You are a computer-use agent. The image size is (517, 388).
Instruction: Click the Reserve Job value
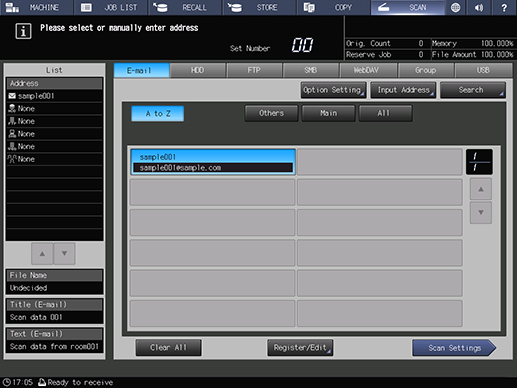[421, 54]
